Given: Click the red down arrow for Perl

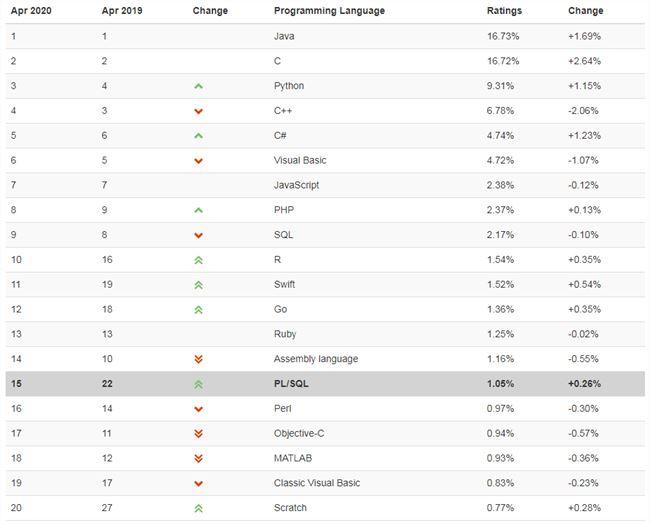Looking at the screenshot, I should coord(198,409).
